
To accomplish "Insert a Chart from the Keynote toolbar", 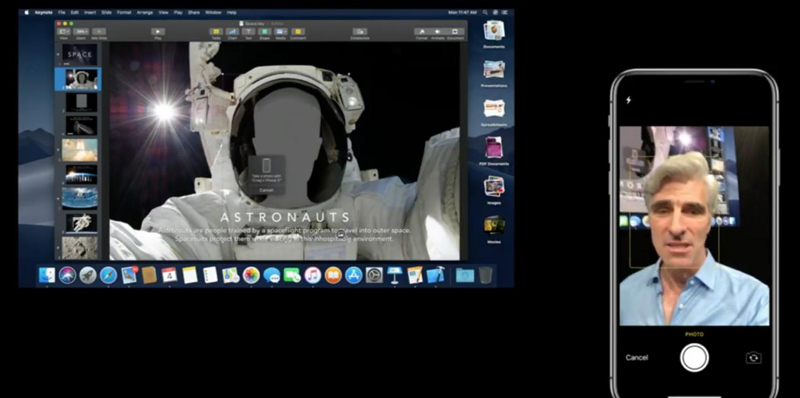I will pos(232,32).
